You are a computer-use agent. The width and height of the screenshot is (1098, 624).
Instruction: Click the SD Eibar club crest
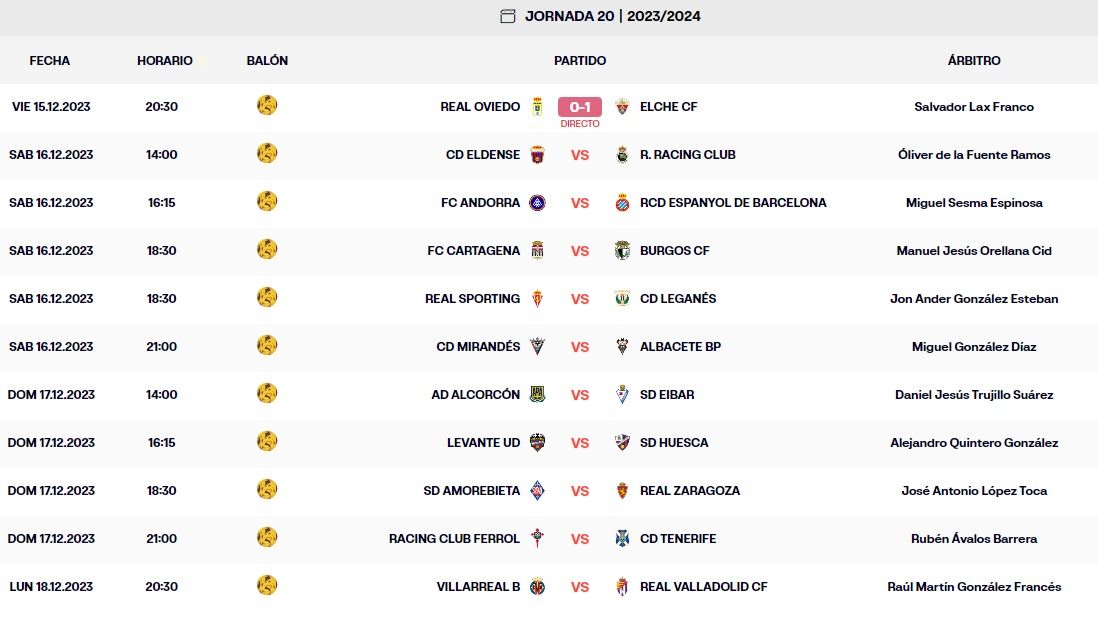click(622, 395)
